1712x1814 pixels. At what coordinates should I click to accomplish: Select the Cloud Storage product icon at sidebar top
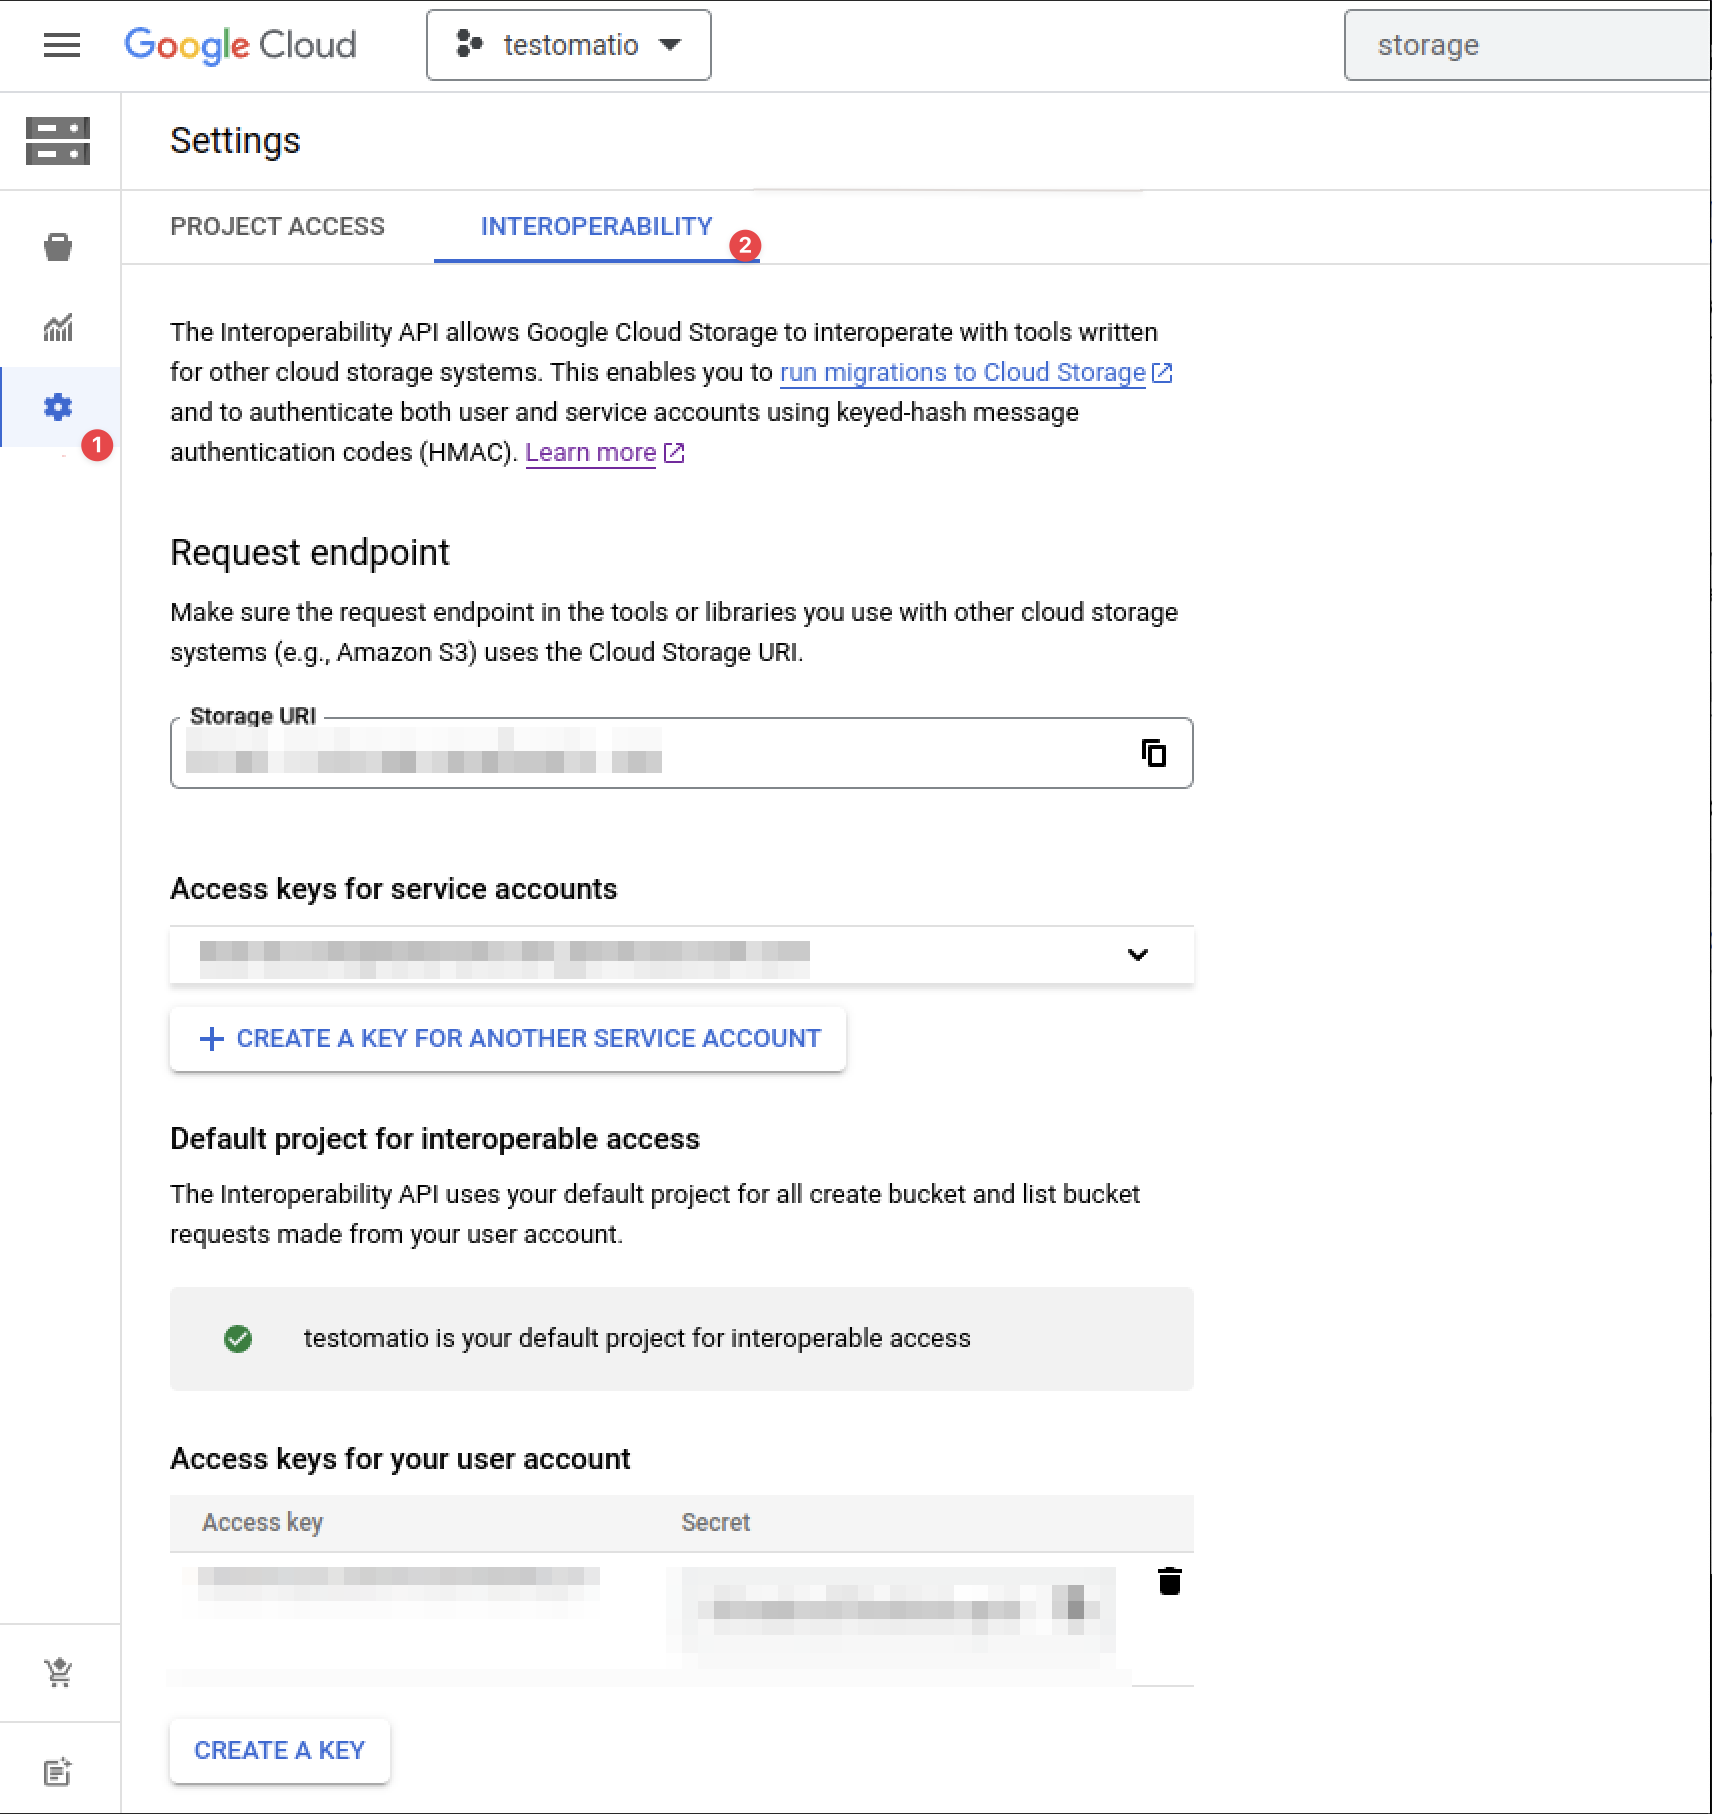(x=57, y=141)
